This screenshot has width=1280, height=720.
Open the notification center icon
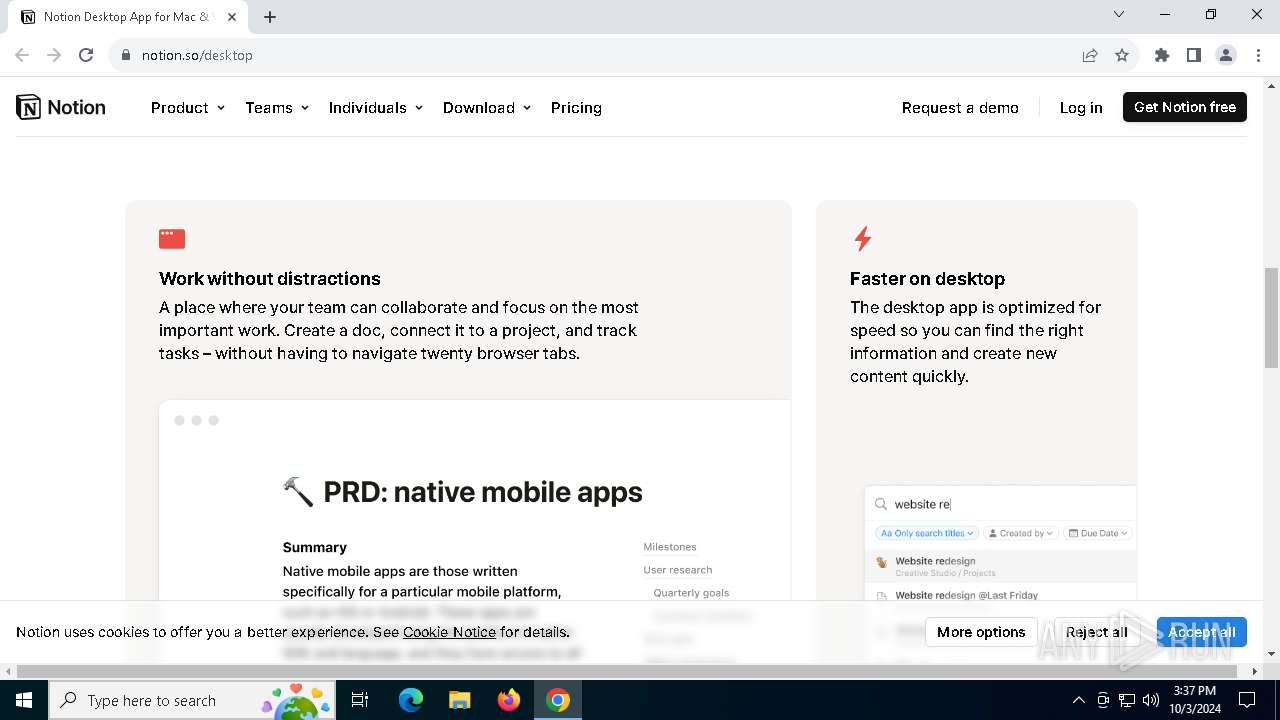pos(1247,700)
